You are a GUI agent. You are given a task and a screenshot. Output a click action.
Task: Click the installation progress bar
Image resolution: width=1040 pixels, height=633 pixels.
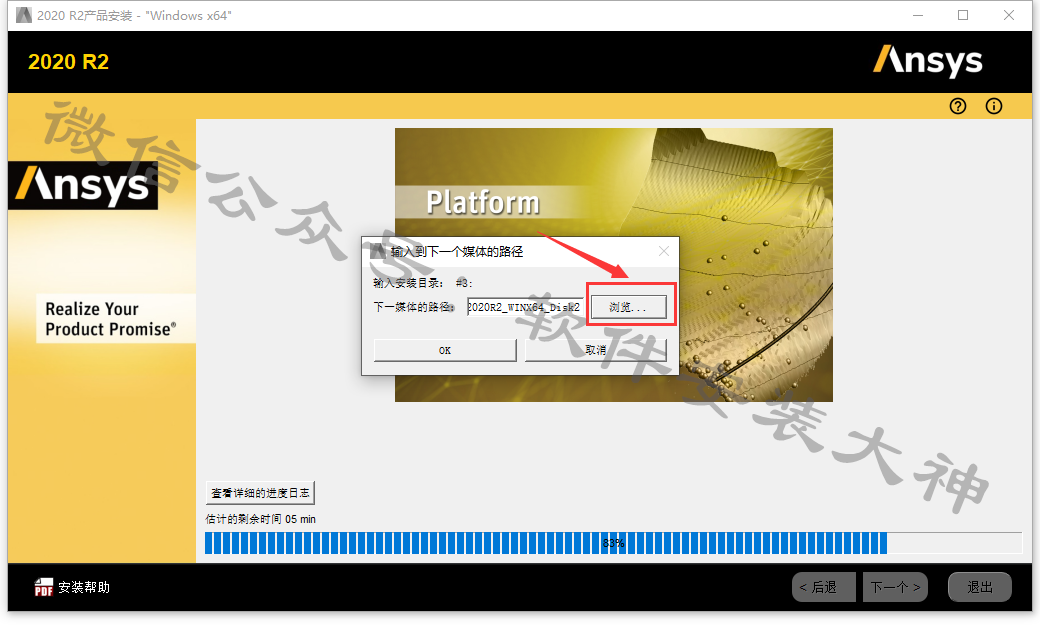coord(613,543)
